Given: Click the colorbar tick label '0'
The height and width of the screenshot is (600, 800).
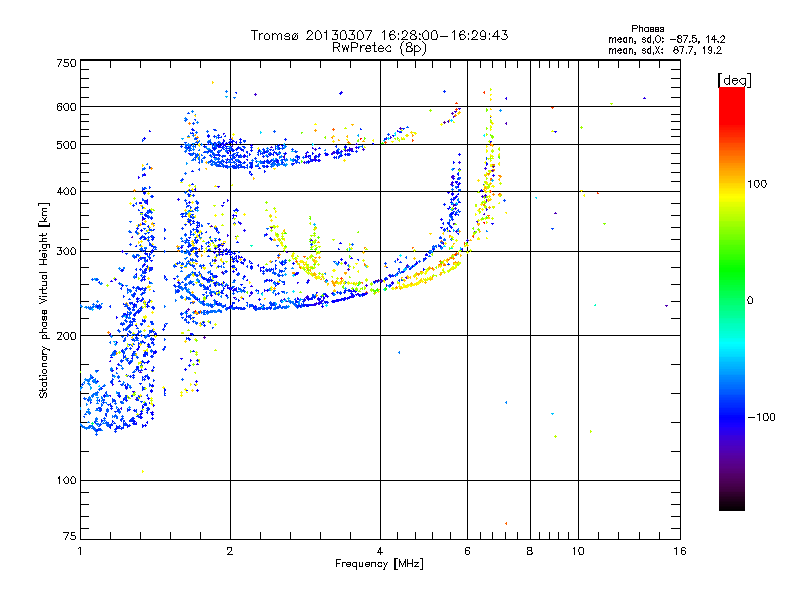Looking at the screenshot, I should pos(750,300).
